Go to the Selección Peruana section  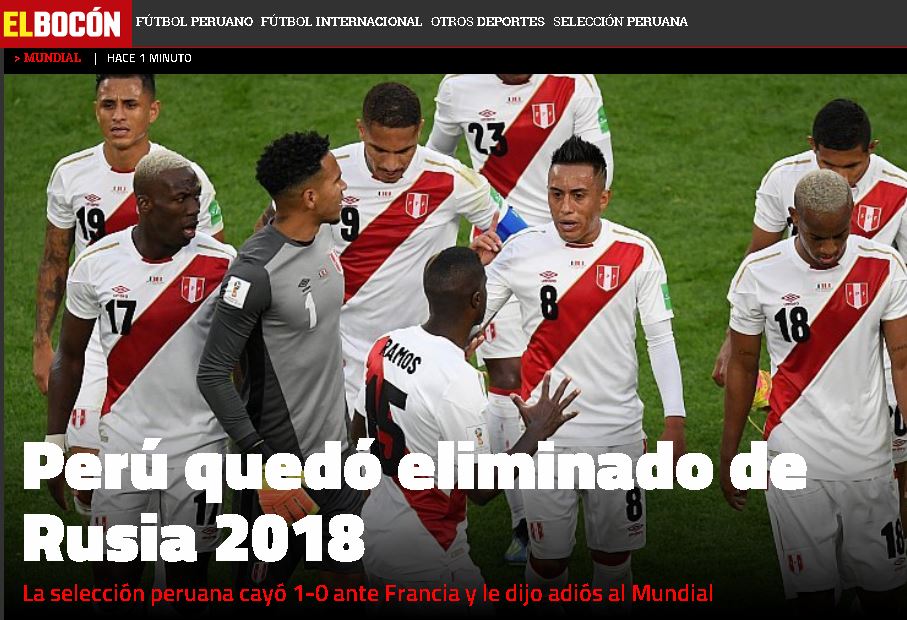coord(620,21)
